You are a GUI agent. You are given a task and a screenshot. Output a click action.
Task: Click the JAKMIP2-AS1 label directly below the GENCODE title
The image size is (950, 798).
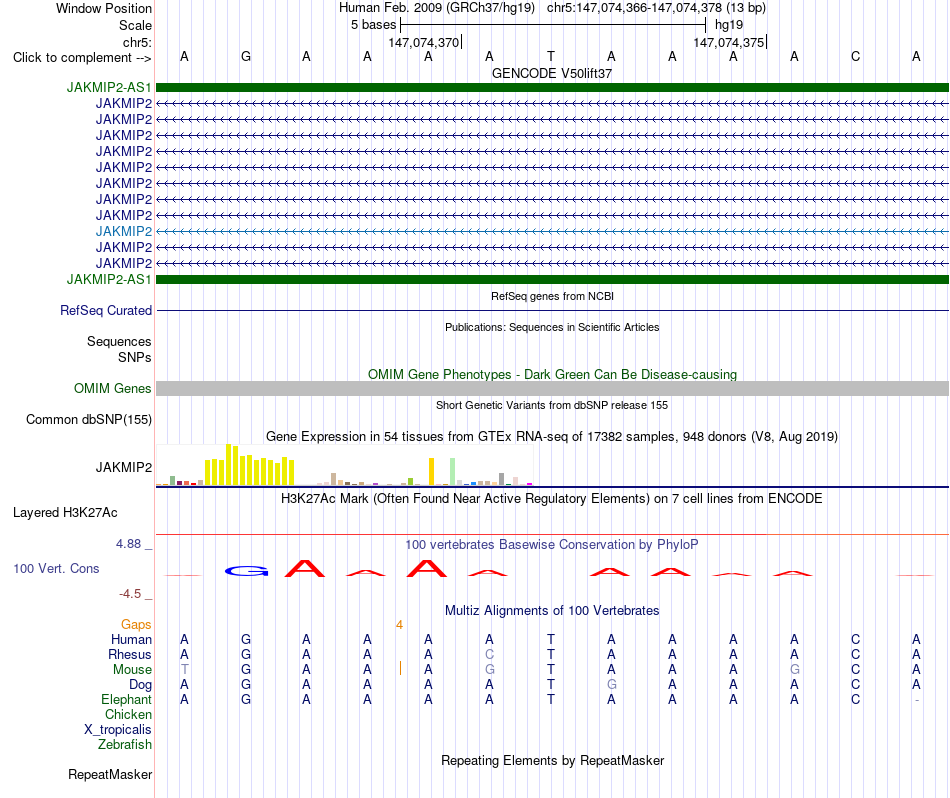(109, 87)
